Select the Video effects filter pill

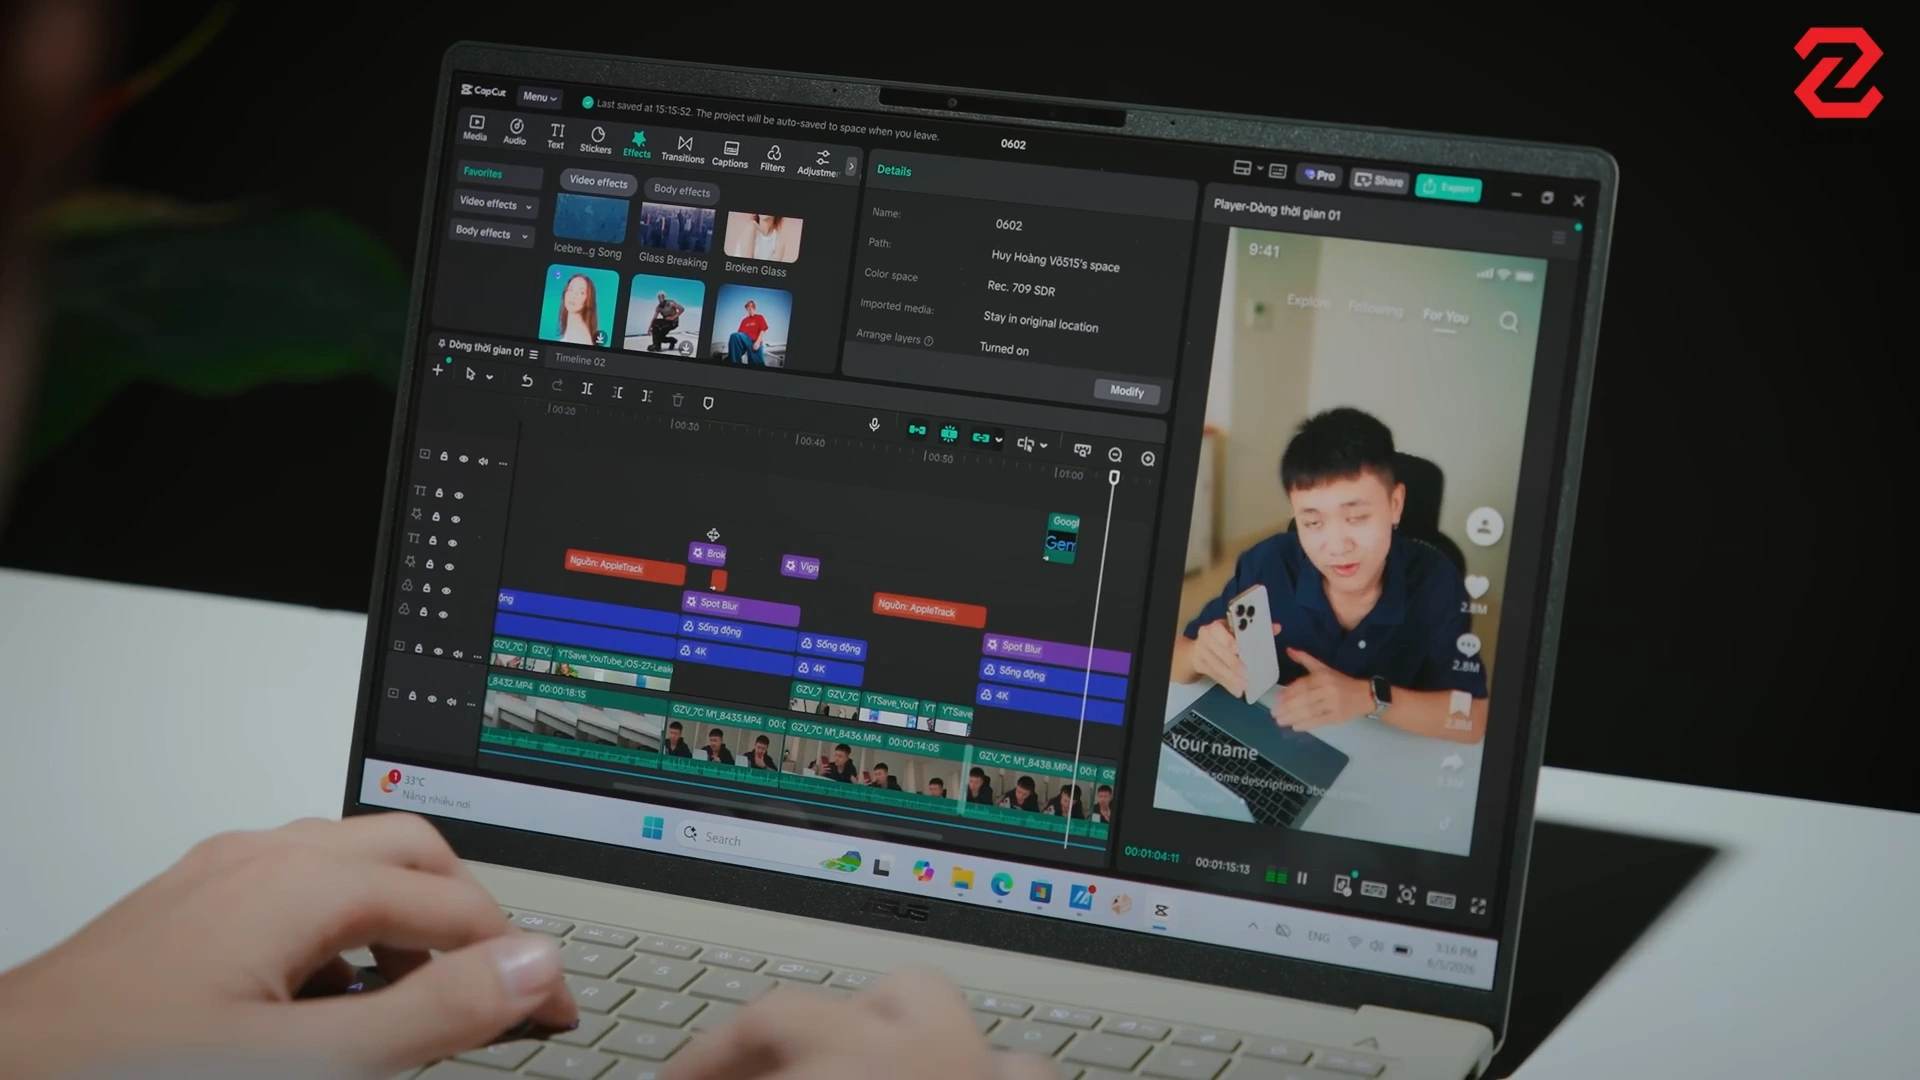tap(598, 182)
